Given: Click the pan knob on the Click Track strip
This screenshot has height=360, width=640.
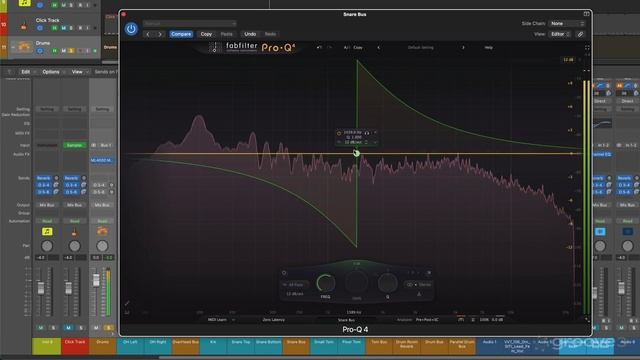Looking at the screenshot, I should click(x=74, y=246).
